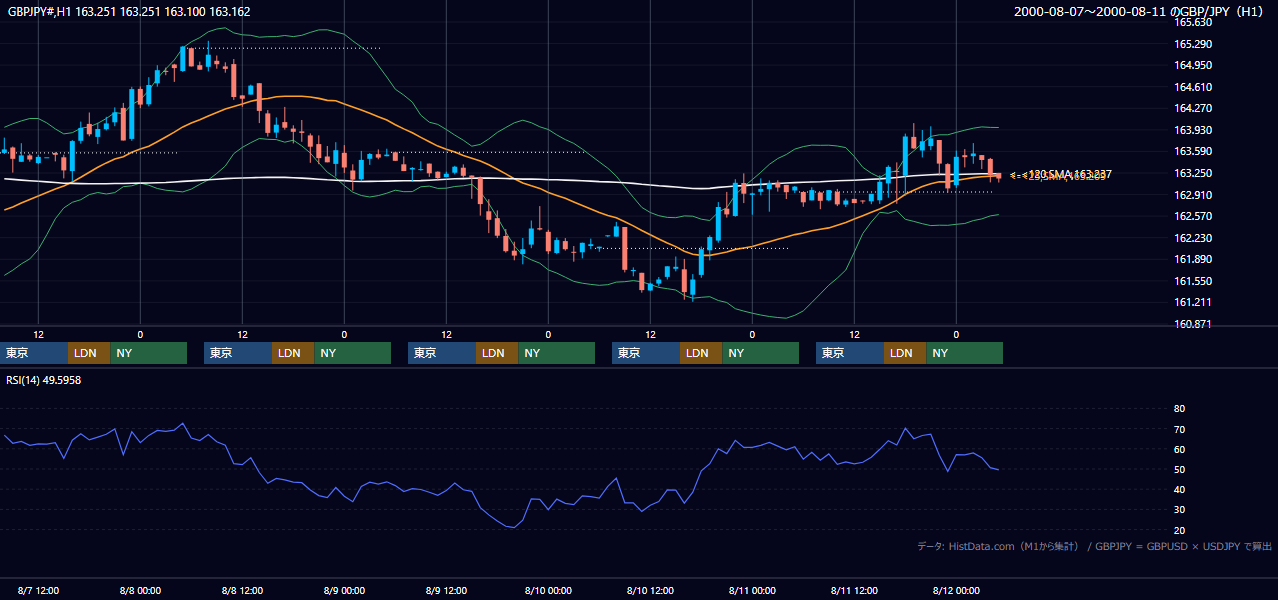Click the RSI 80 level label
Image resolution: width=1278 pixels, height=600 pixels.
1179,409
